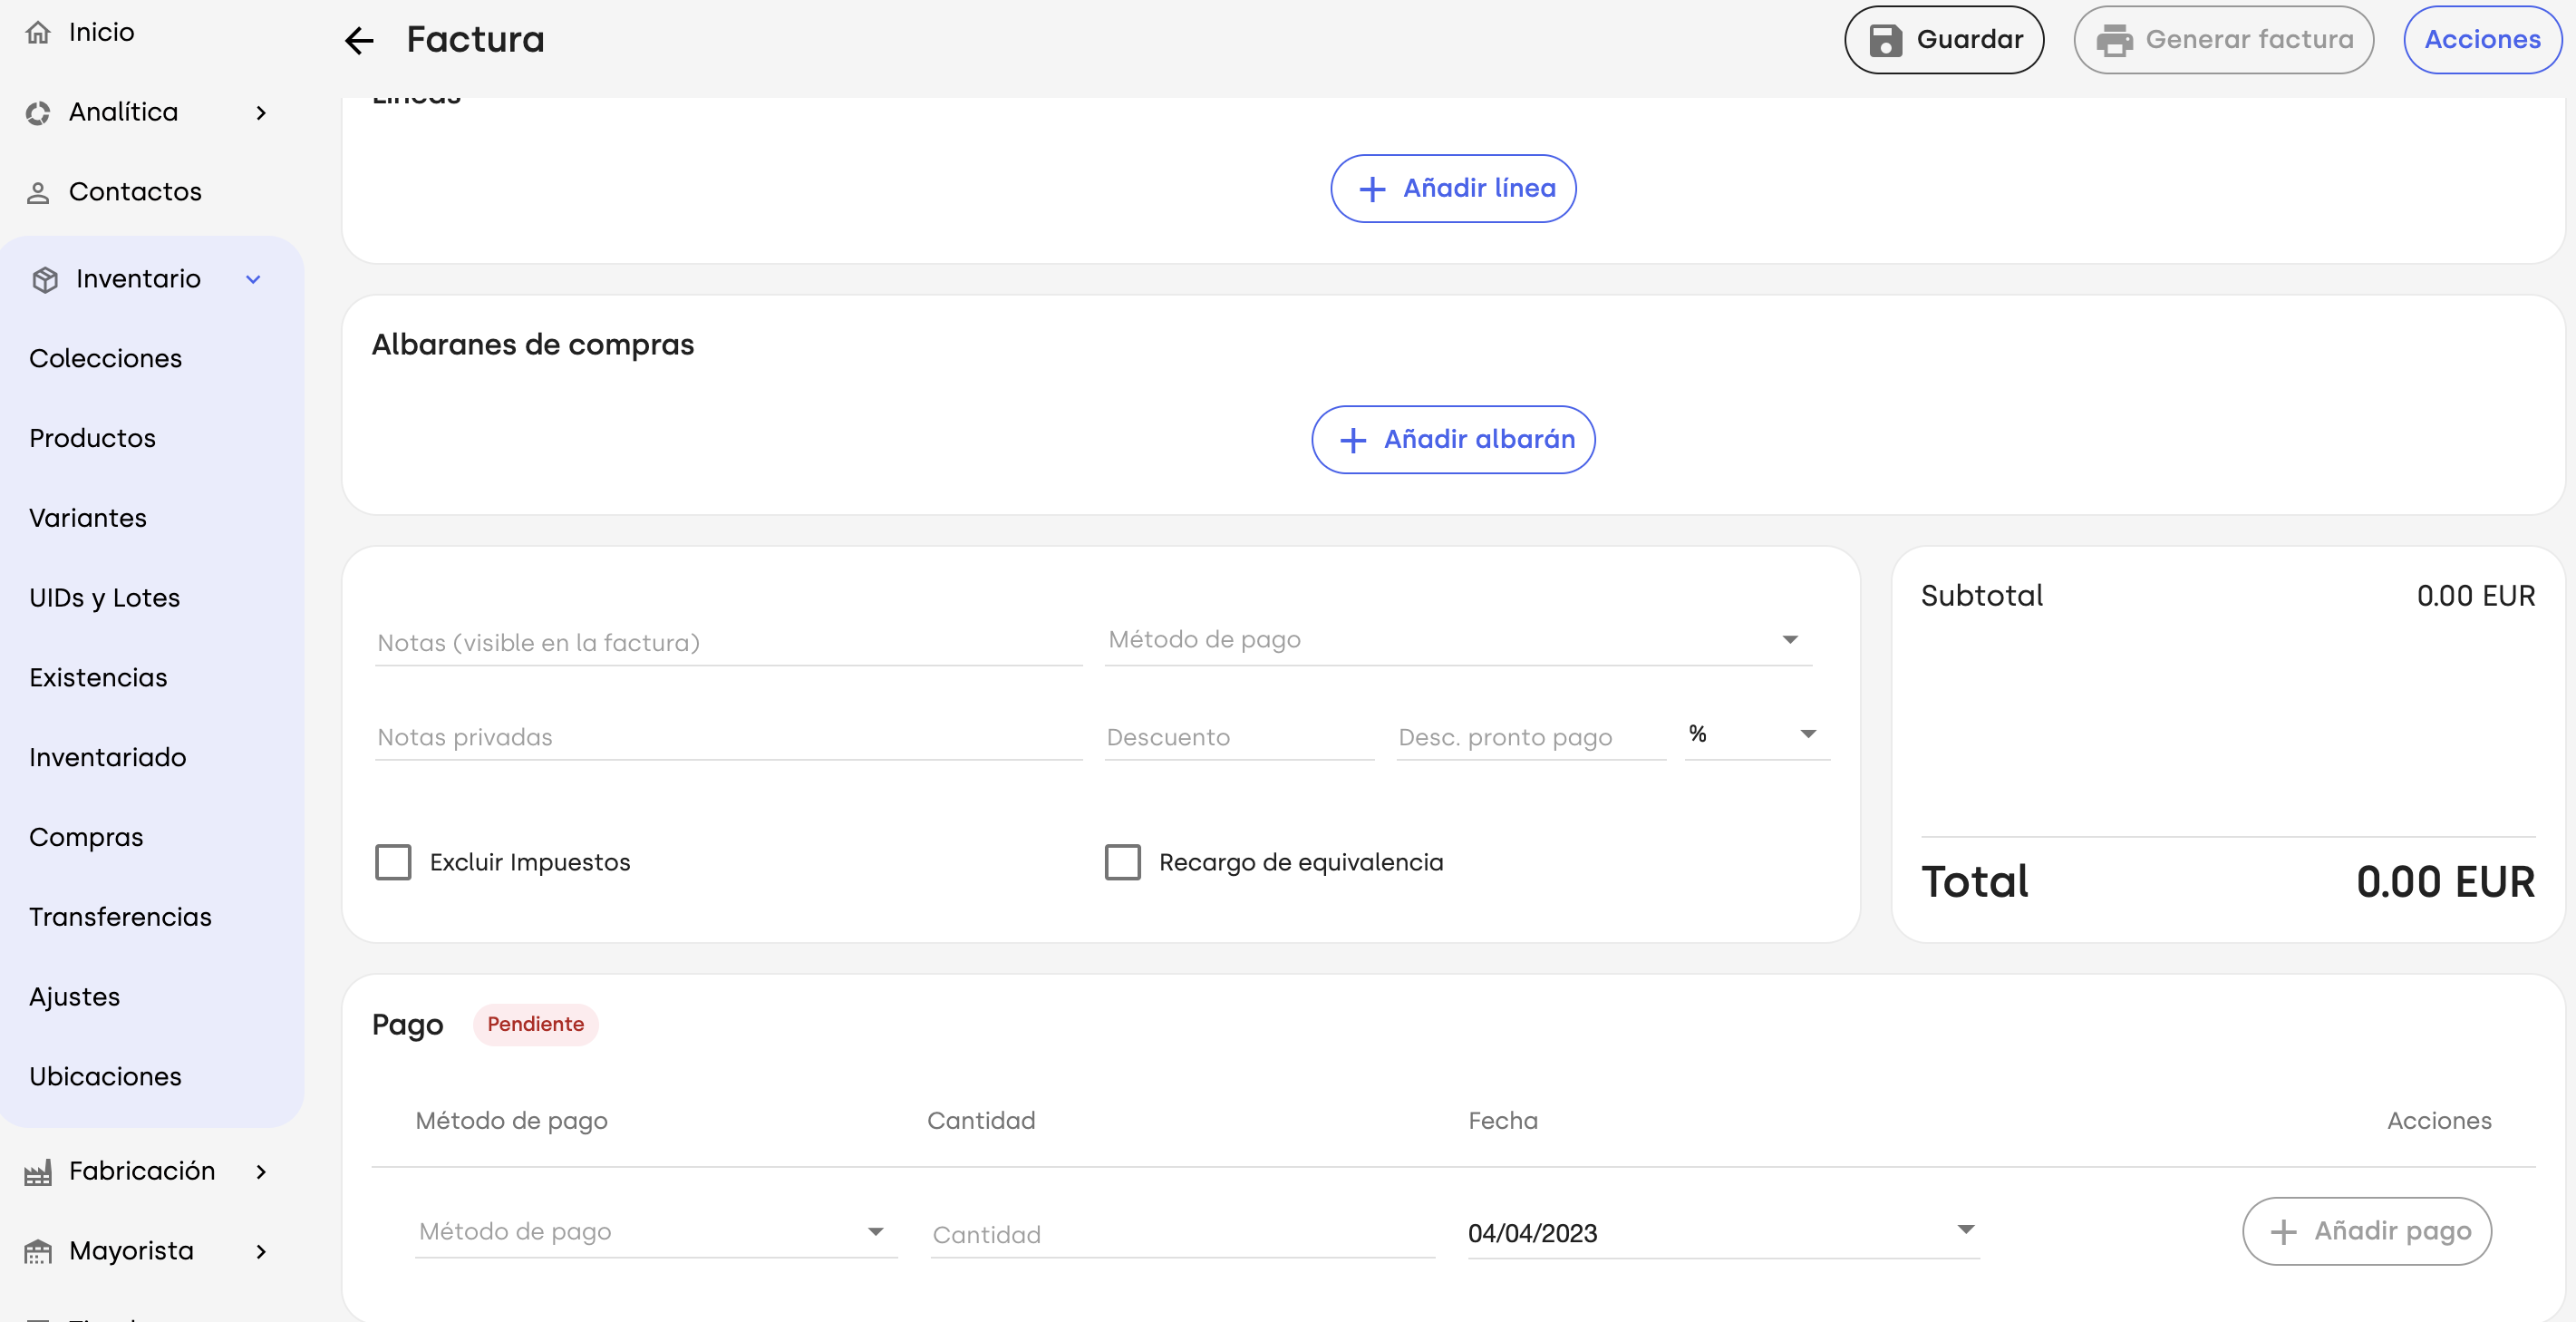Click the plus icon in Añadir línea
This screenshot has width=2576, height=1322.
point(1373,189)
